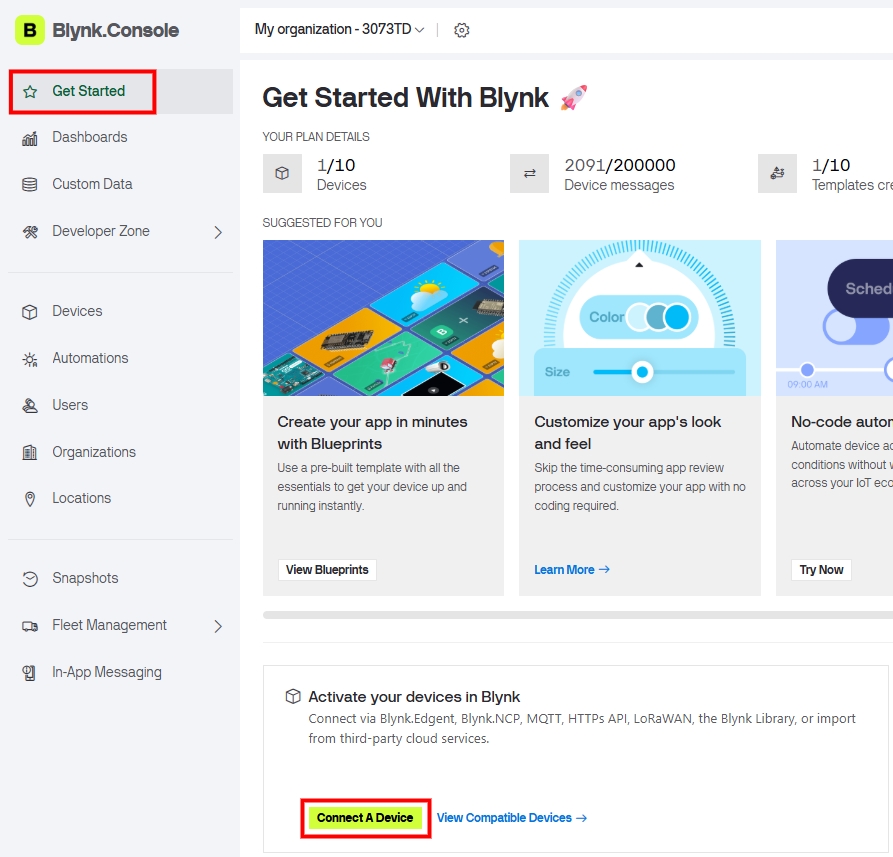Image resolution: width=893 pixels, height=857 pixels.
Task: Open organization settings via the gear icon
Action: click(460, 30)
